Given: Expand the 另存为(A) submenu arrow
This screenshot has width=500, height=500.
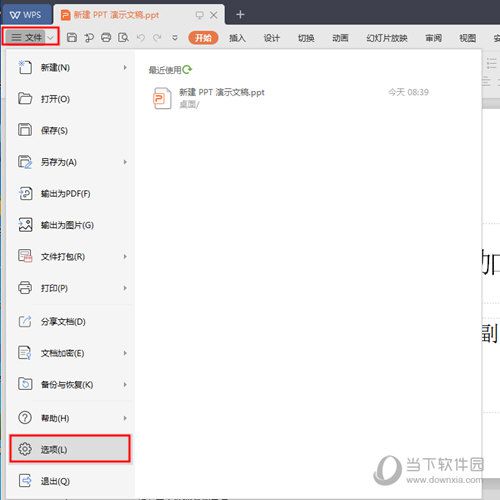Looking at the screenshot, I should tap(125, 162).
